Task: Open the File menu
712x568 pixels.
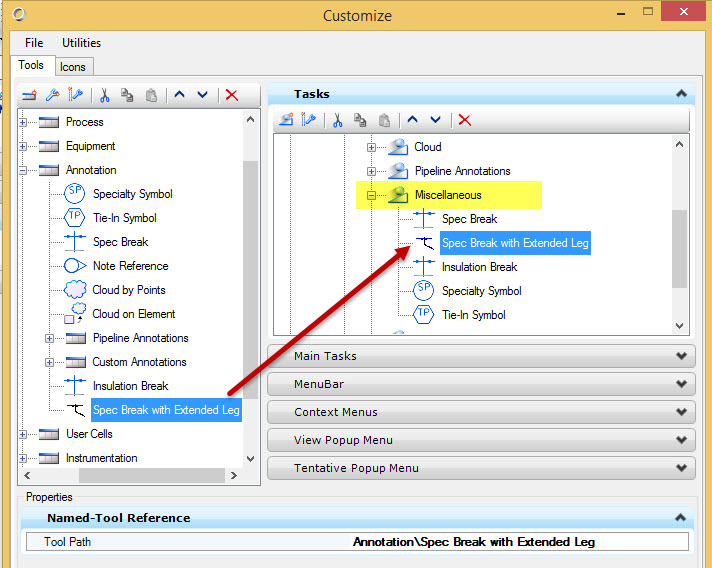Action: pos(34,43)
